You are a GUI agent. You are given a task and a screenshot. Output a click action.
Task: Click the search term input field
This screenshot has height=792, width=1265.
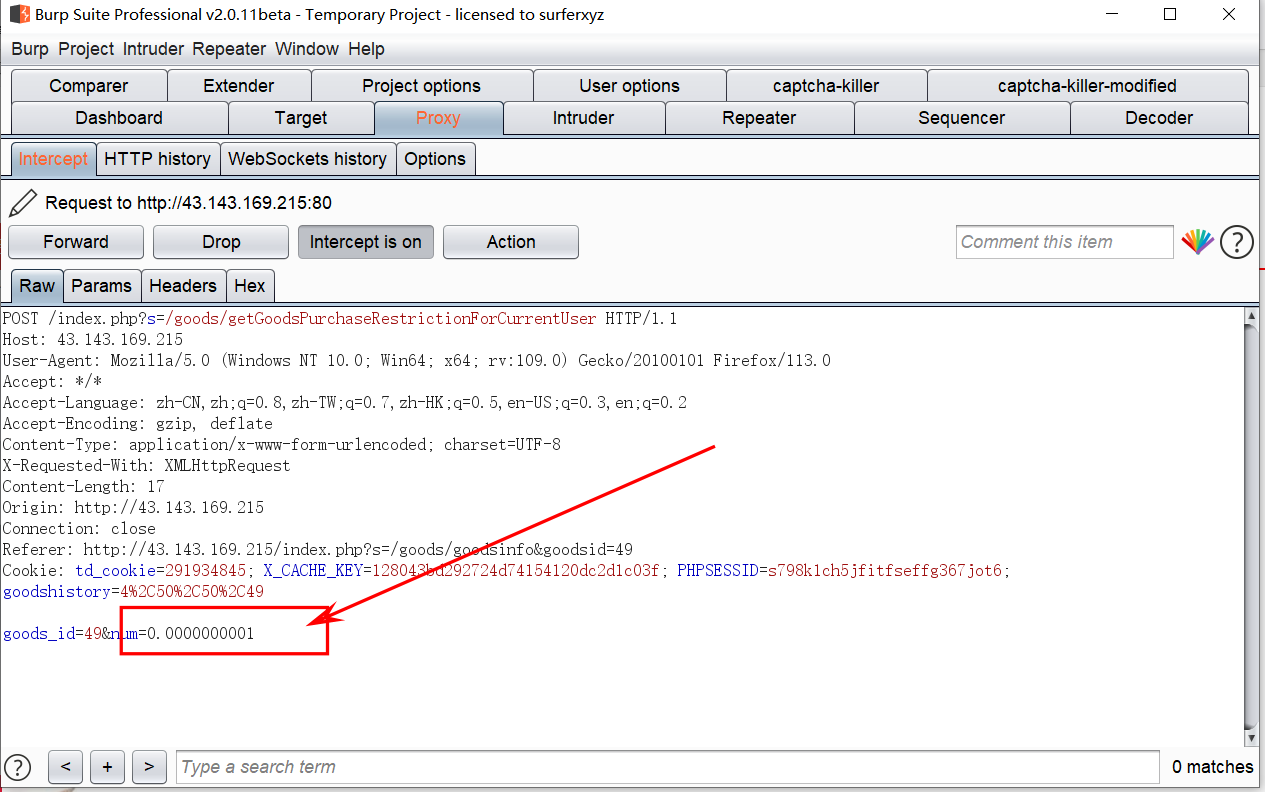668,767
